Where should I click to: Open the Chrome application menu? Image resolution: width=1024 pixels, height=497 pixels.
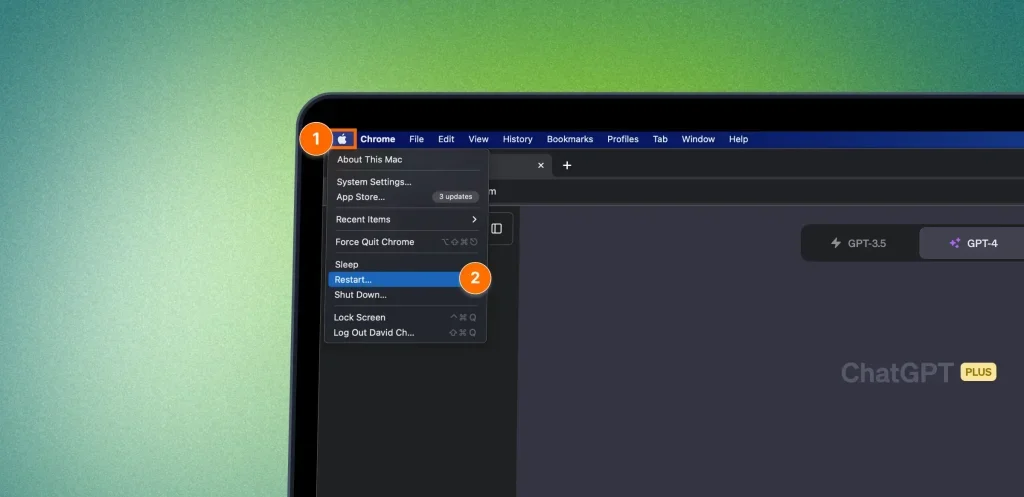coord(378,139)
